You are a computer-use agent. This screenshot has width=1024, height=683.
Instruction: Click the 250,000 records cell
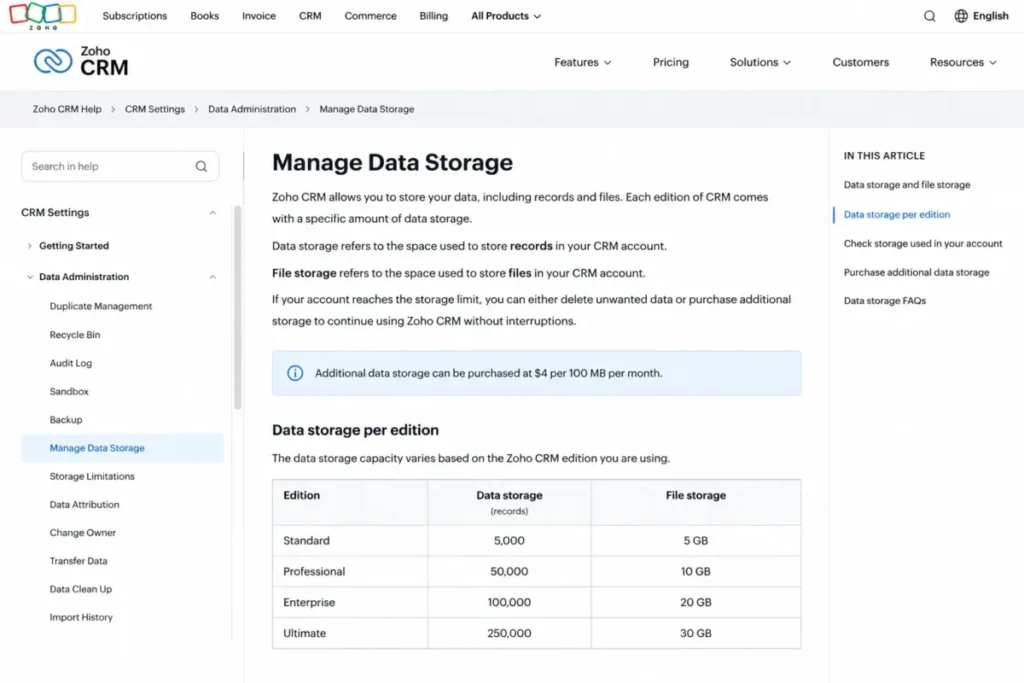pyautogui.click(x=509, y=633)
